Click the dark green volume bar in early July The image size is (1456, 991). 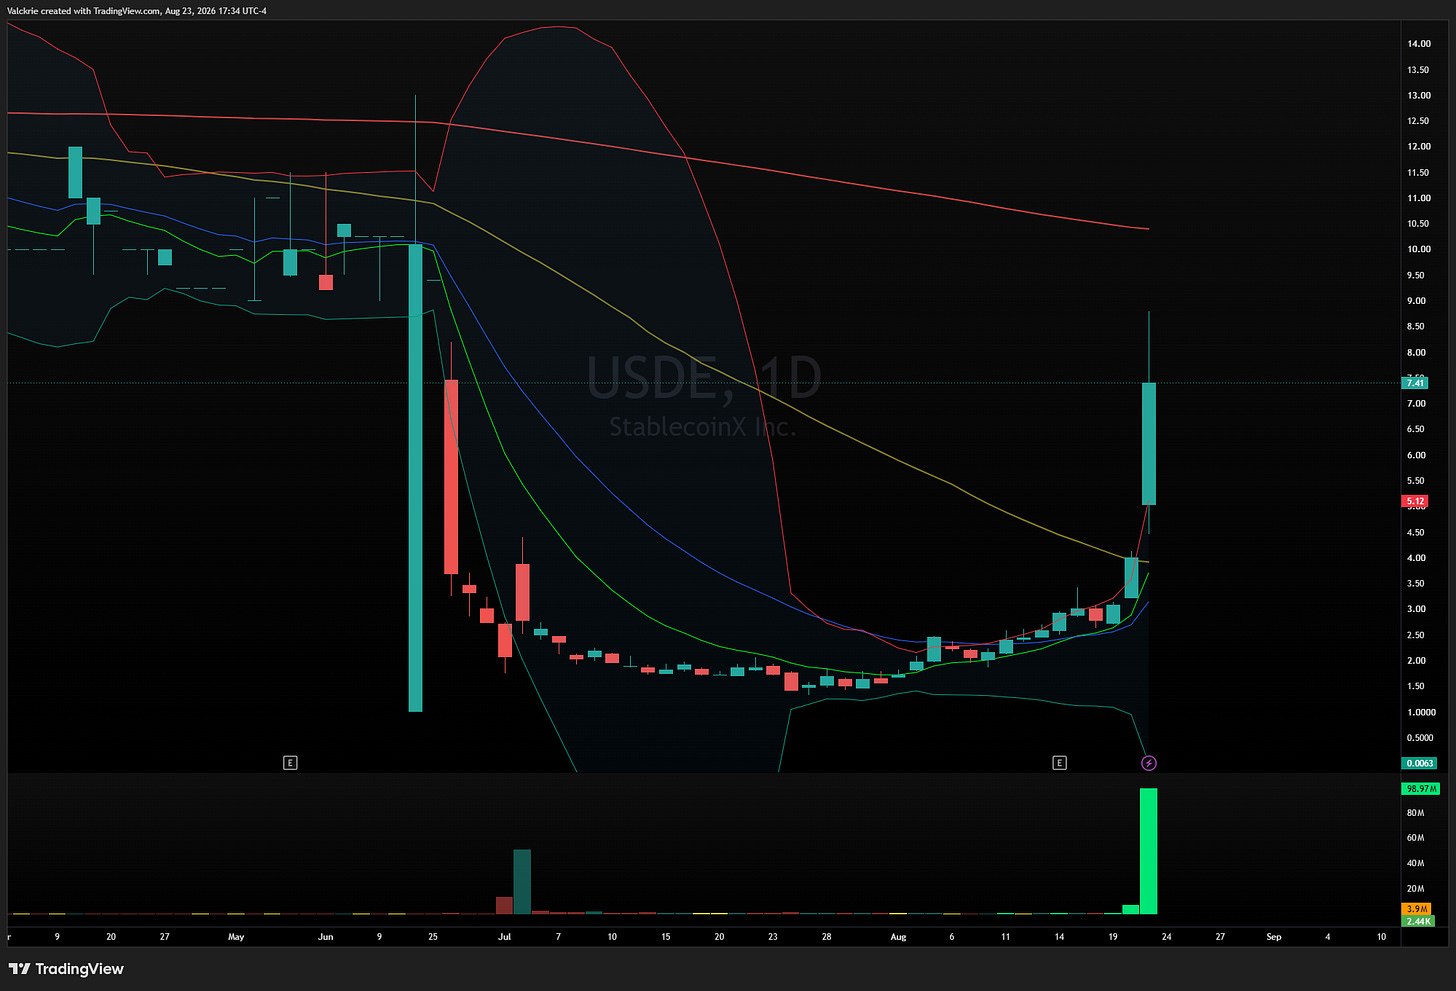click(x=522, y=882)
